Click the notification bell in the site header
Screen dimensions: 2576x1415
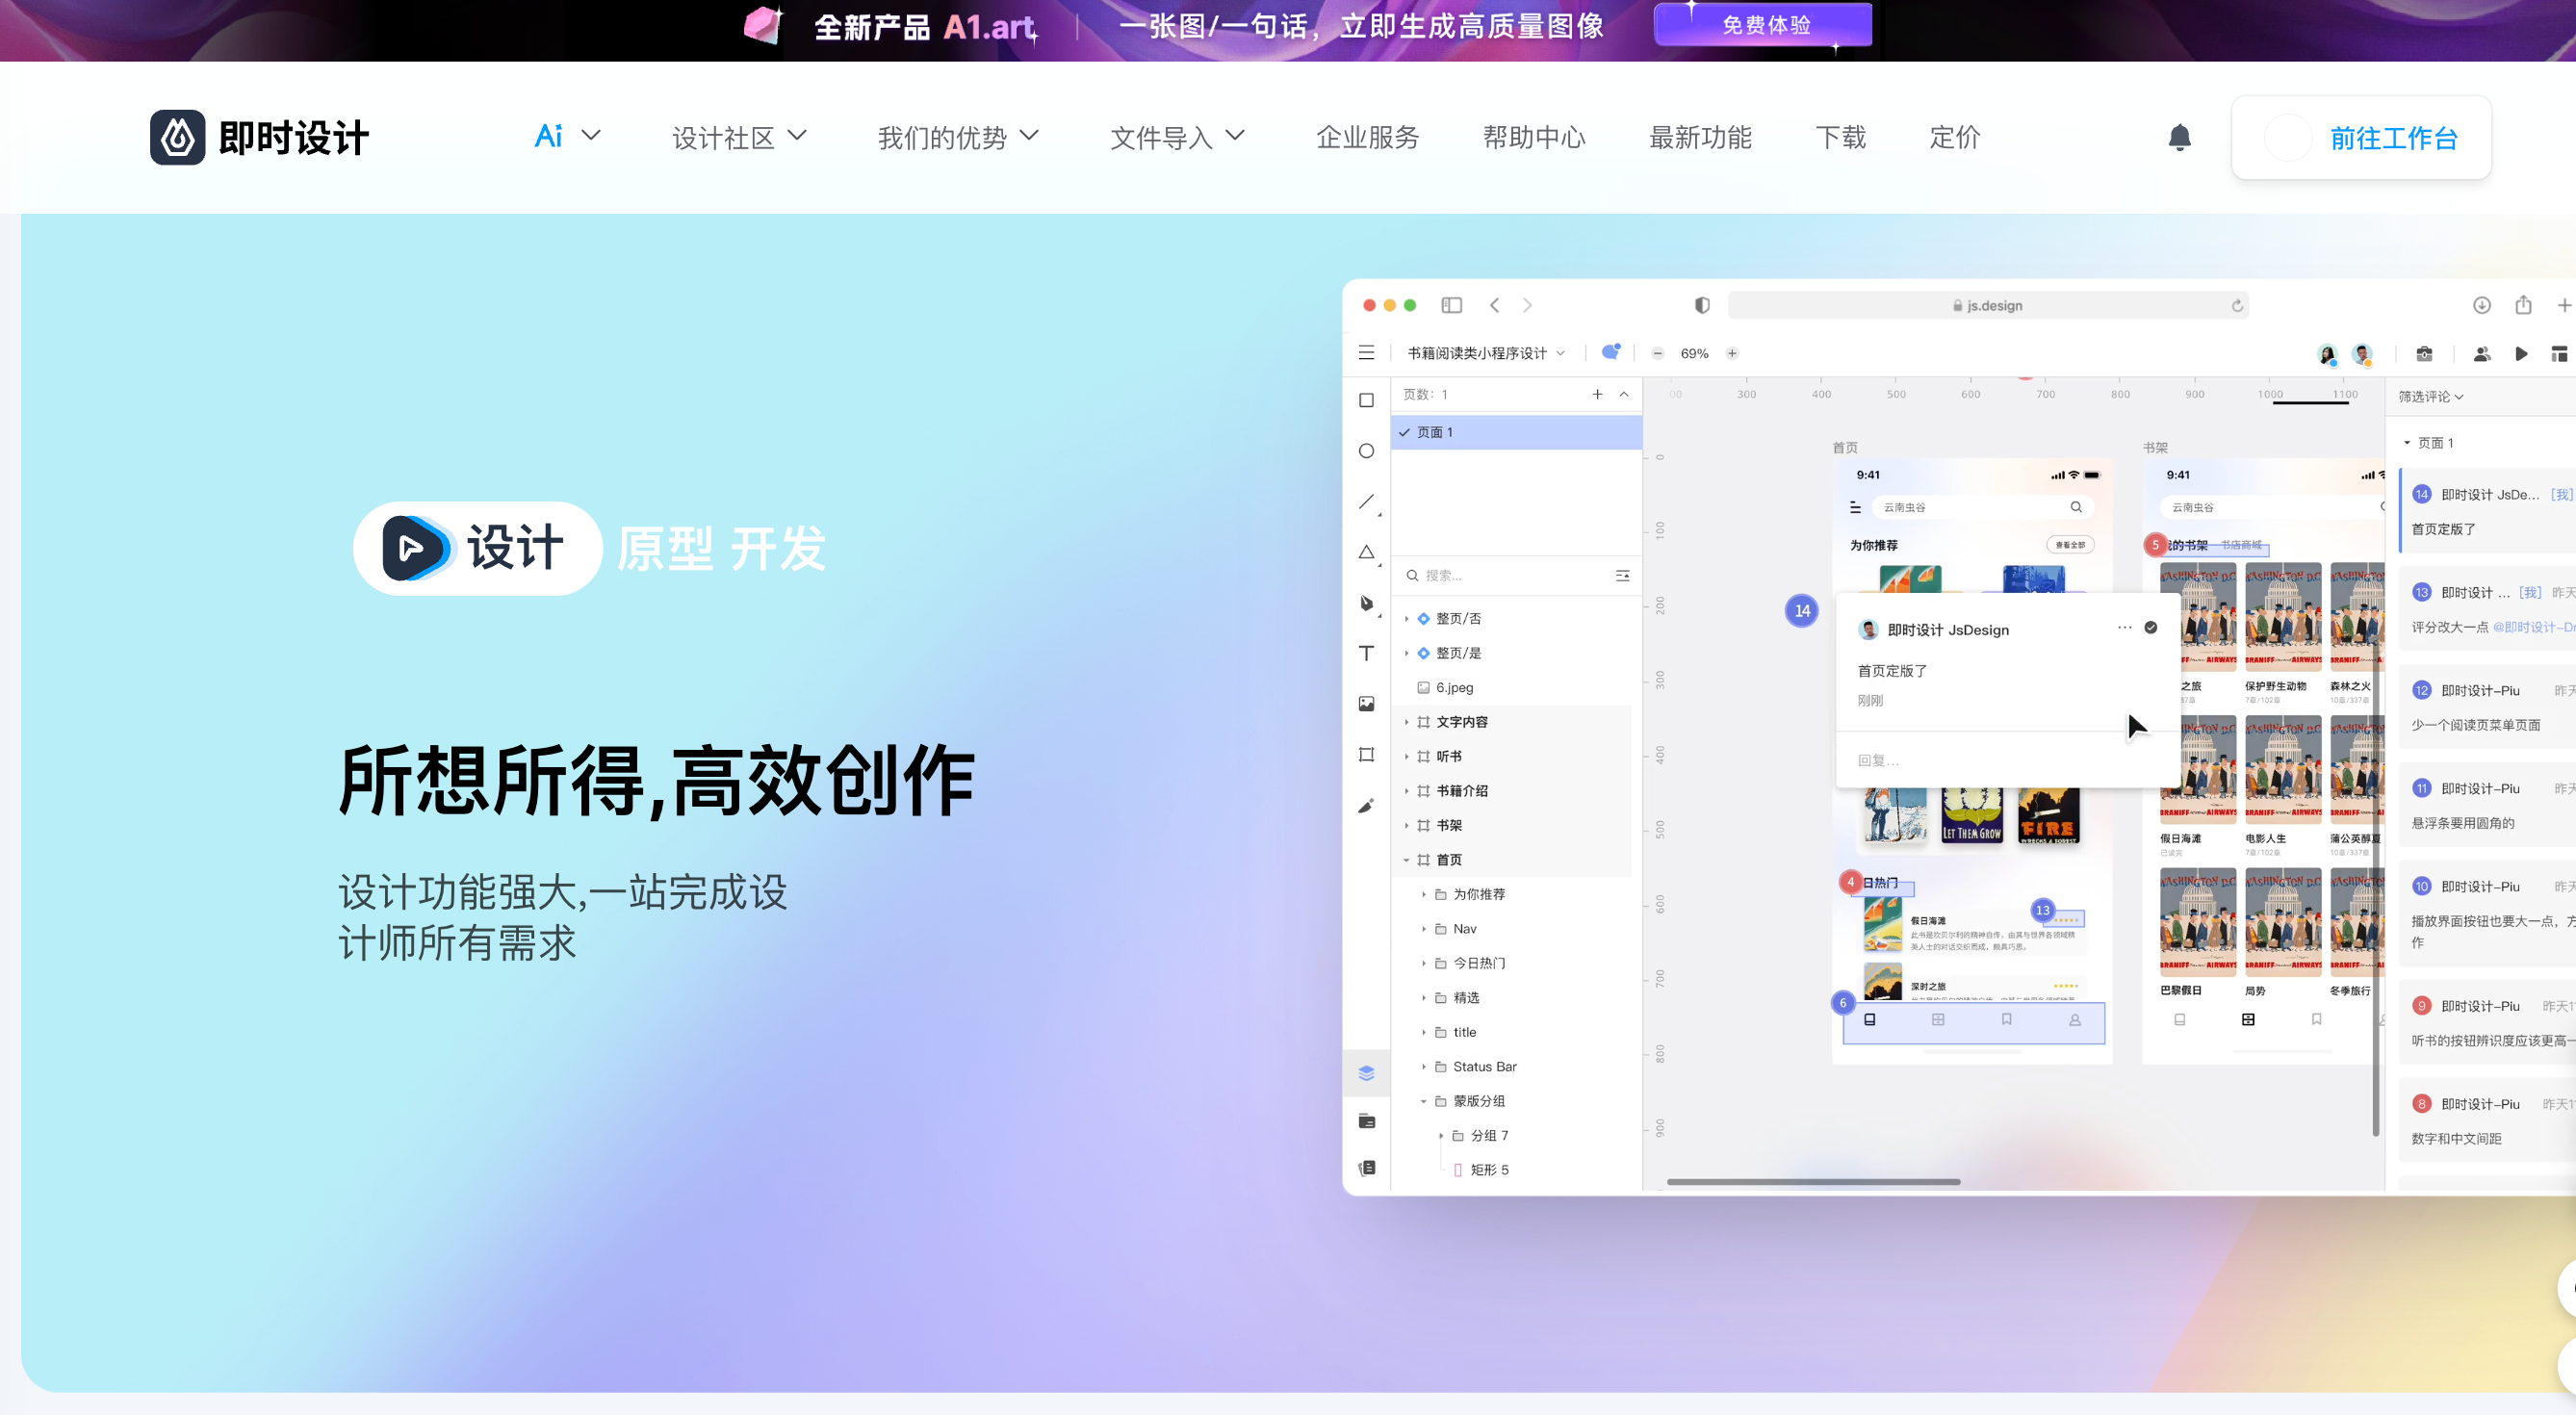click(x=2180, y=137)
